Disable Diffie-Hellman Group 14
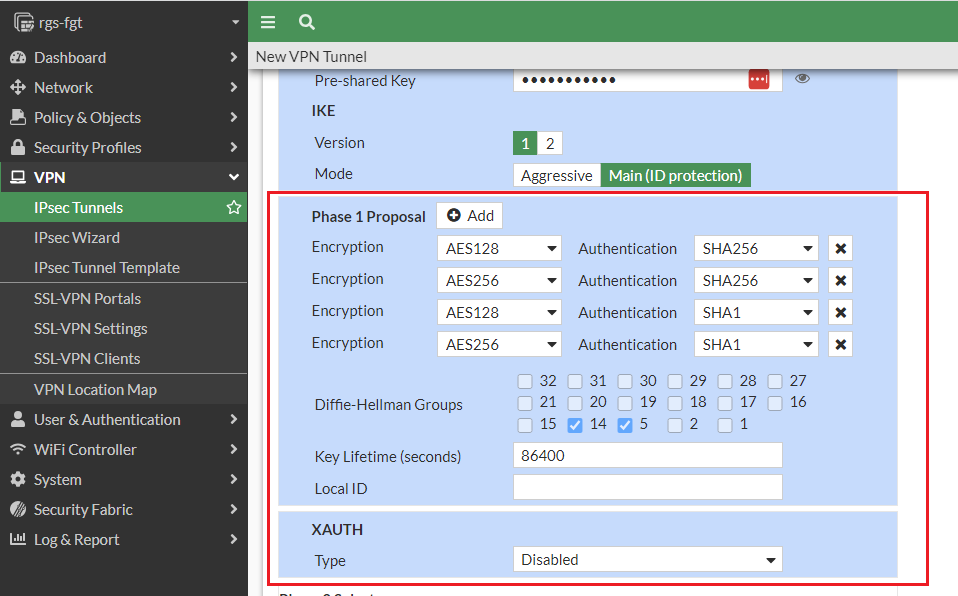958x596 pixels. [x=575, y=424]
